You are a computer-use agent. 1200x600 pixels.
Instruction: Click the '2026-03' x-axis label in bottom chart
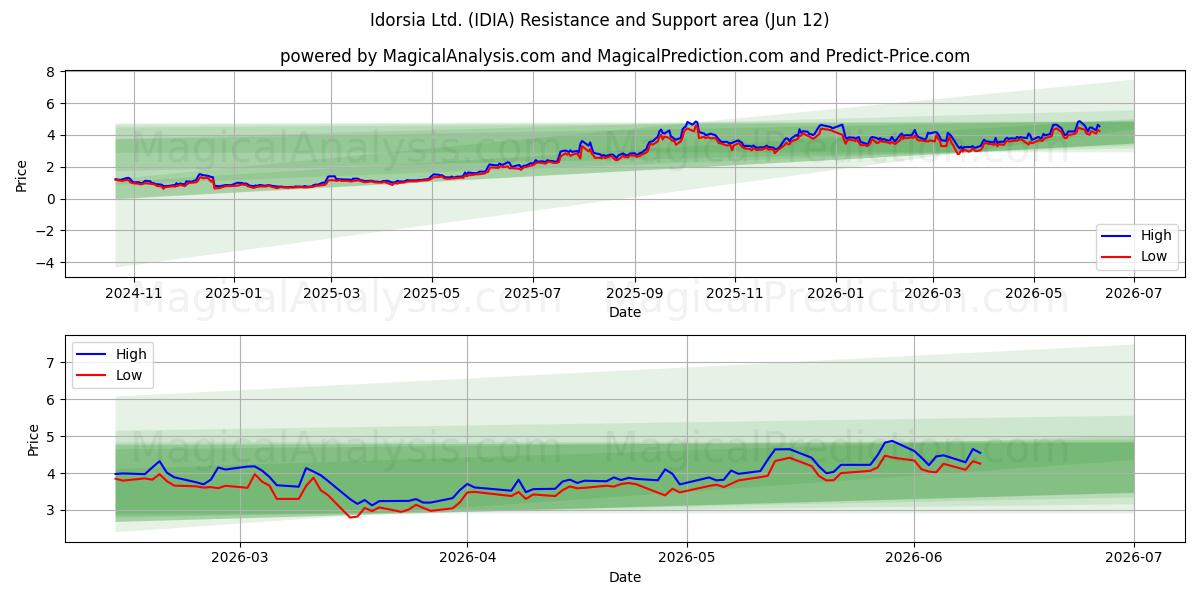241,559
